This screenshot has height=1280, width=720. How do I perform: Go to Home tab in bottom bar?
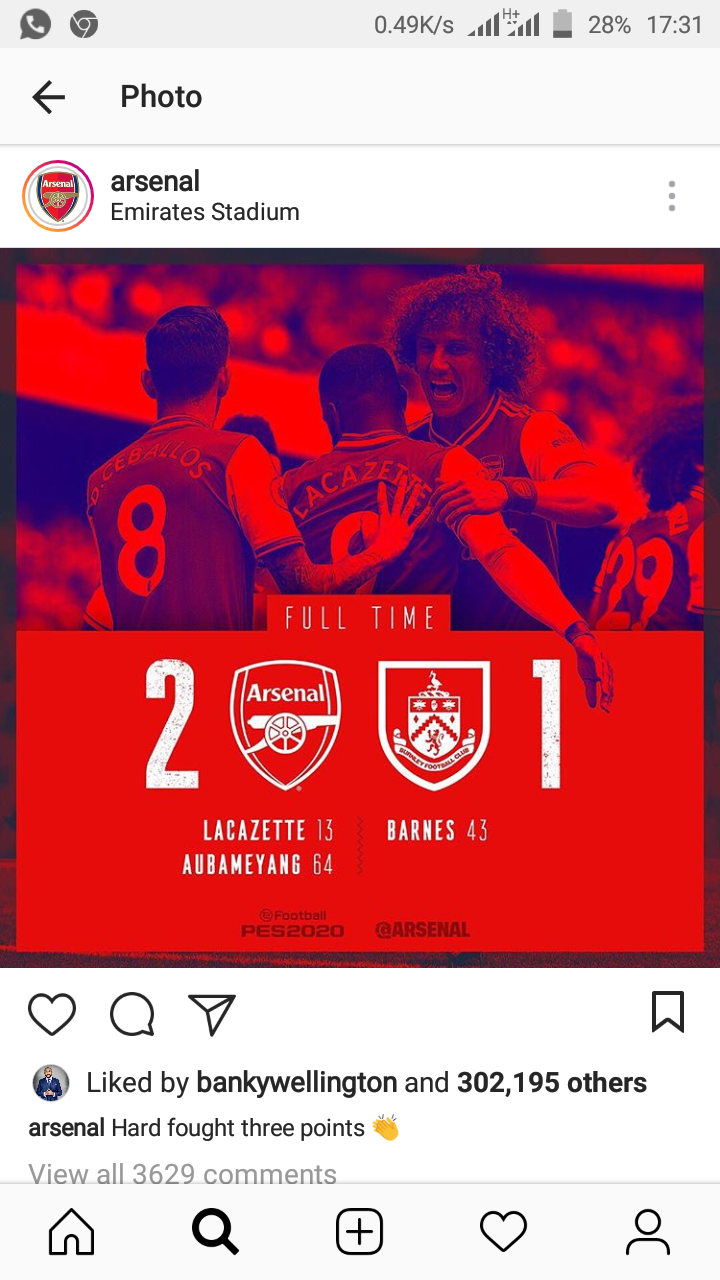point(72,1232)
